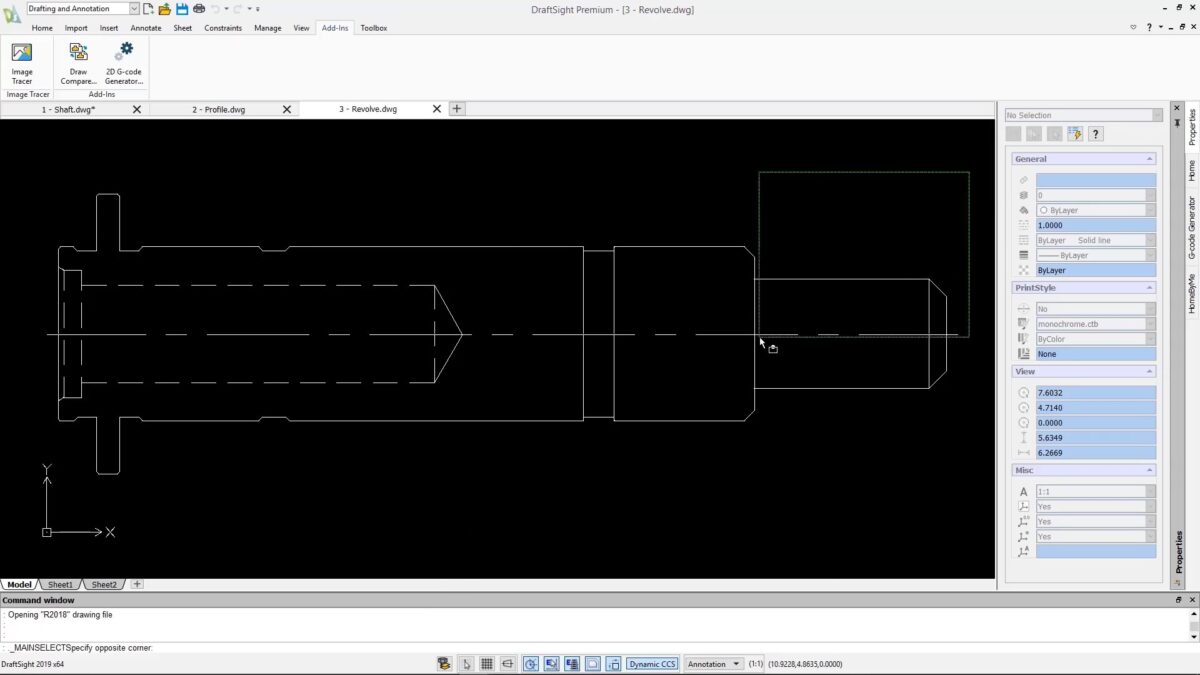
Task: Open the Annotation scale dropdown in status bar
Action: 714,664
